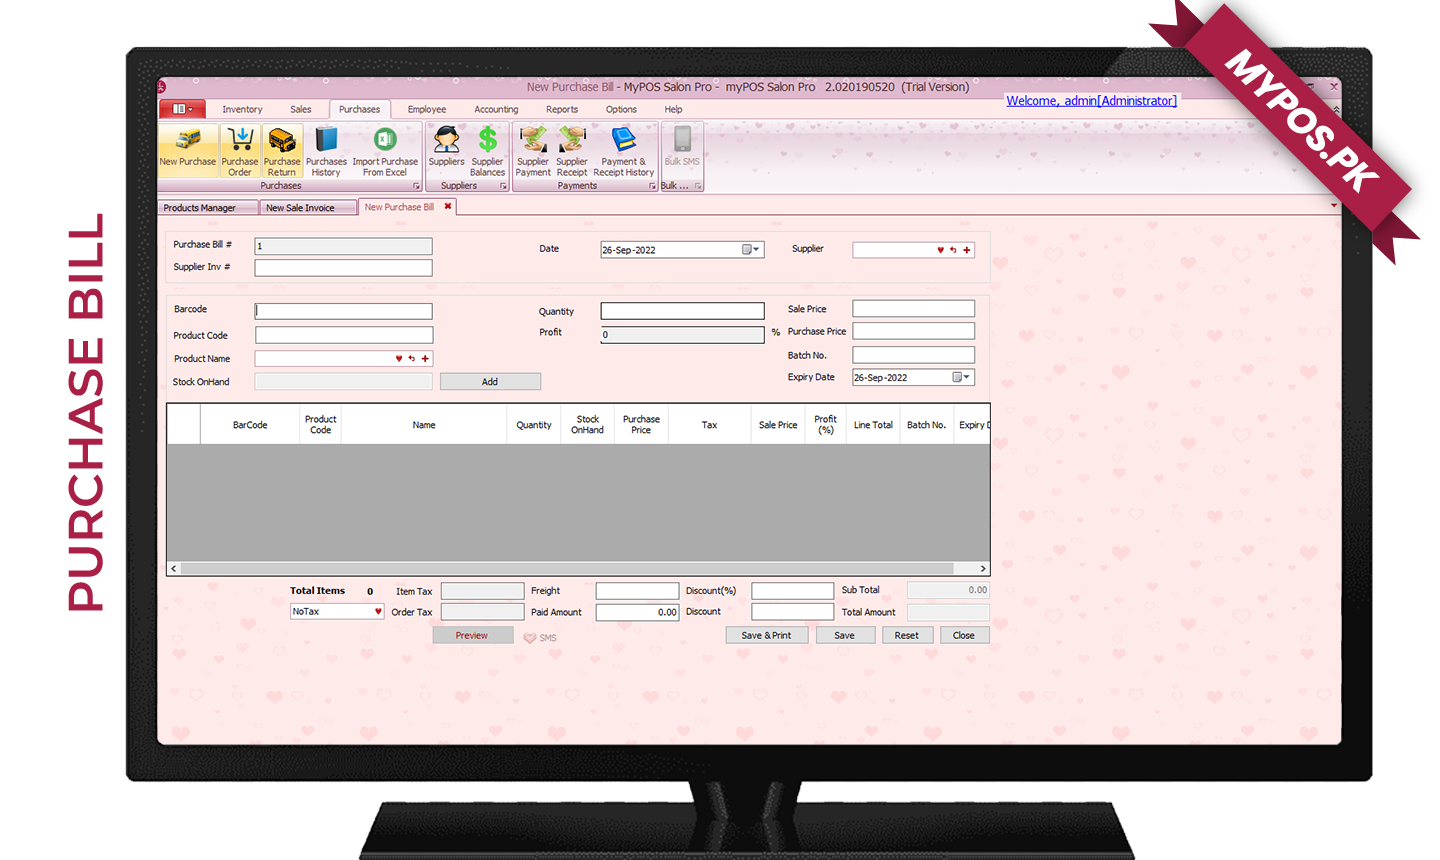View Supplier Balances dollar icon

(x=488, y=150)
